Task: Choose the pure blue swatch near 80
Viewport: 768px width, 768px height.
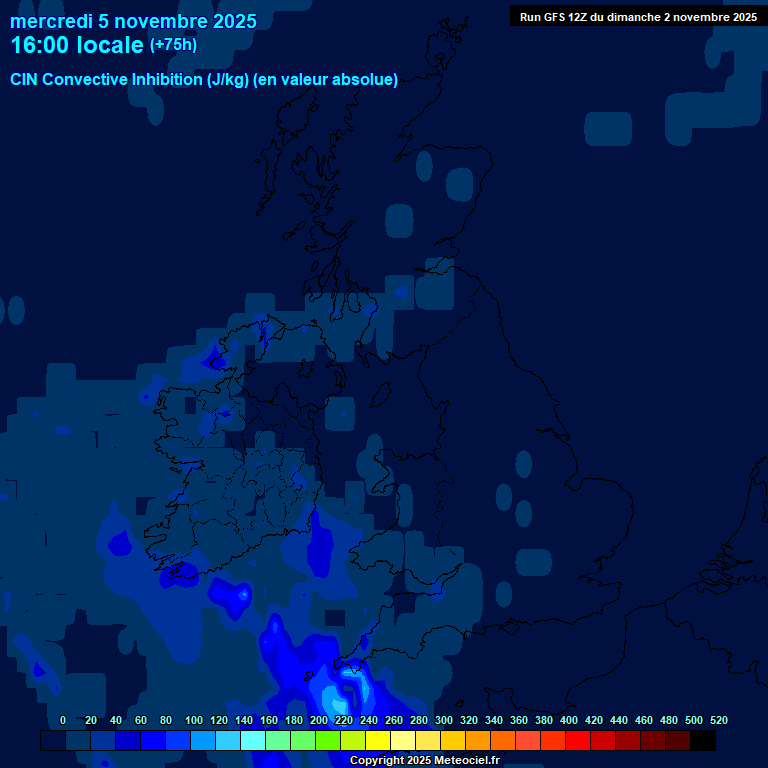Action: (x=153, y=741)
